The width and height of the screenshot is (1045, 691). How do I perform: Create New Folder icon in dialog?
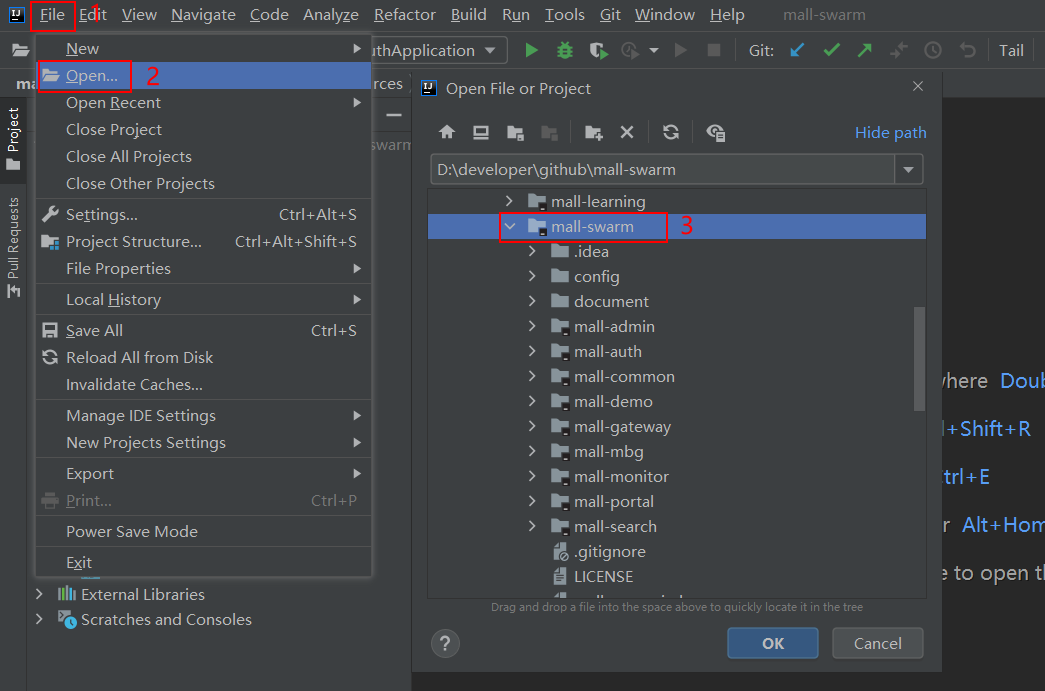593,133
